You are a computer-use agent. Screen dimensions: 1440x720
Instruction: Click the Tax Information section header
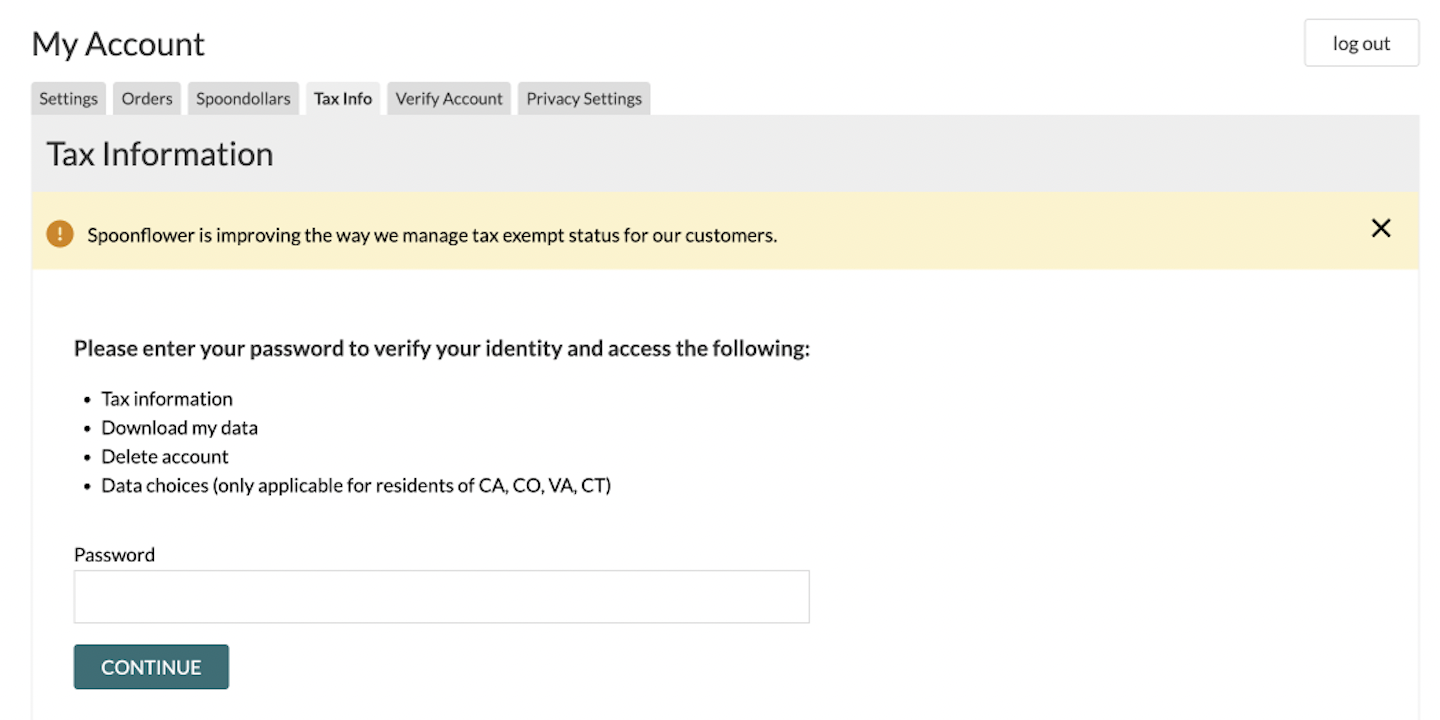[159, 154]
